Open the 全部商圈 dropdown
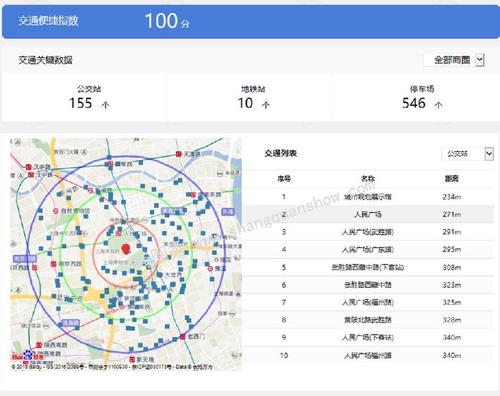This screenshot has width=500, height=396. pos(454,60)
